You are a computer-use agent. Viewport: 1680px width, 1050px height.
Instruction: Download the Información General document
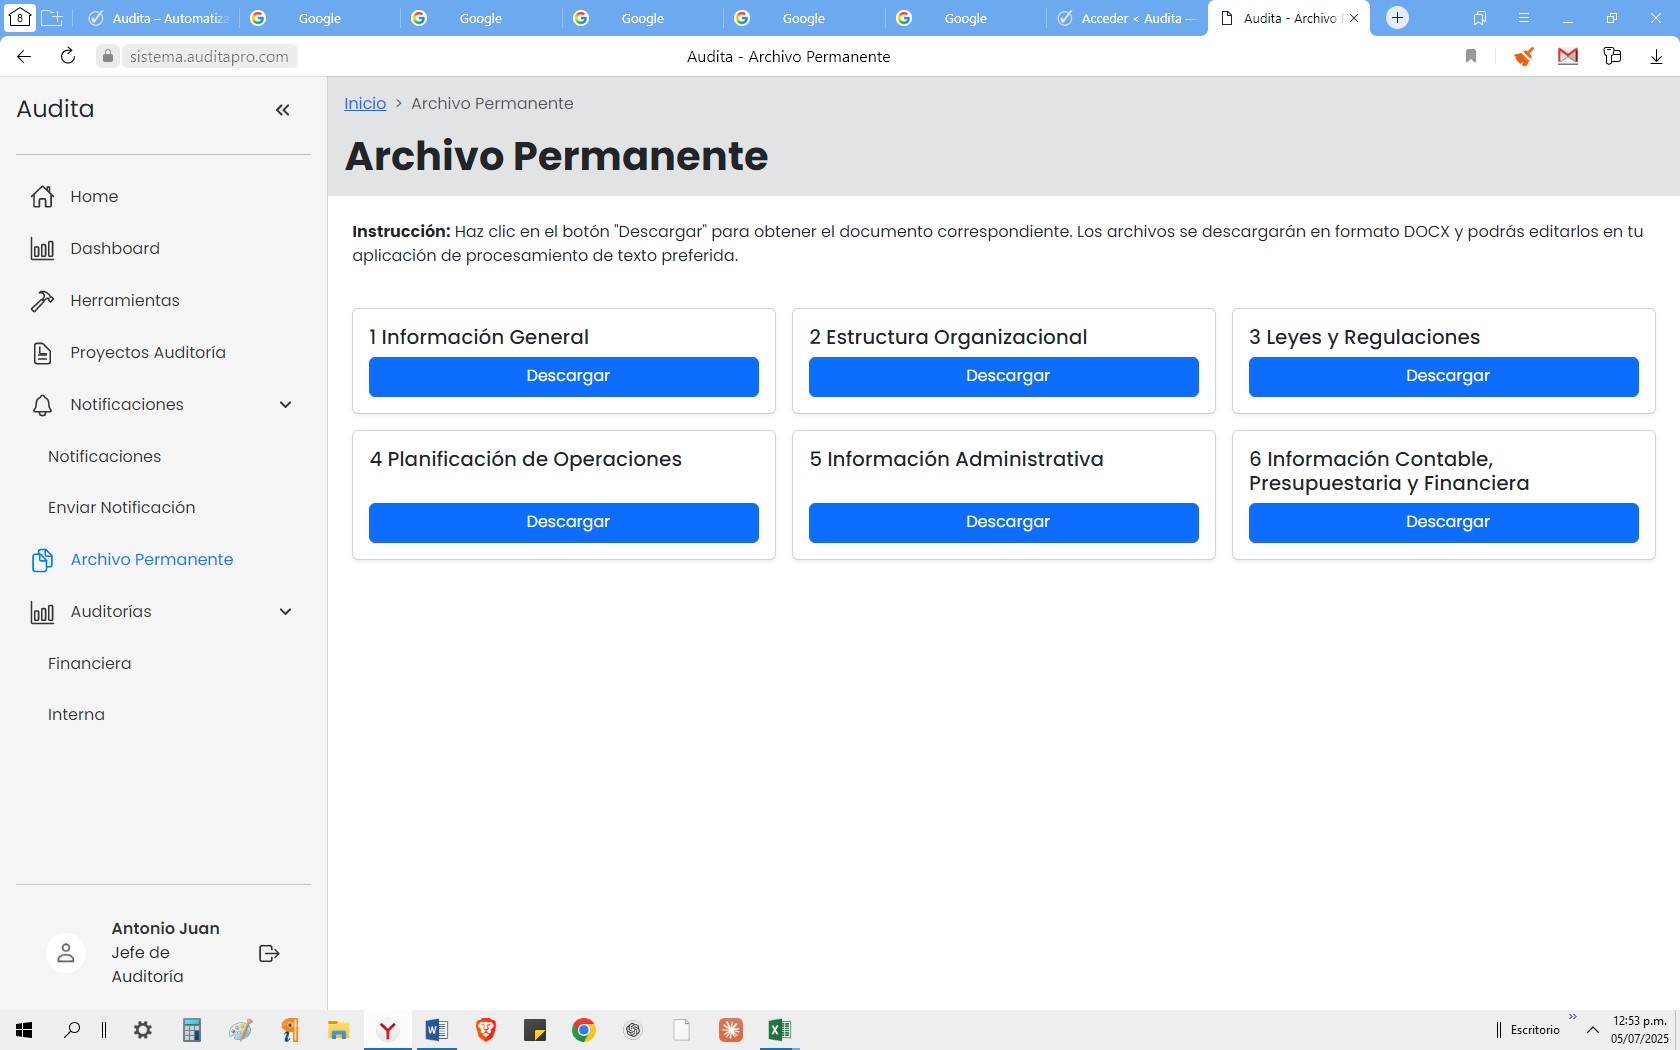click(x=563, y=377)
